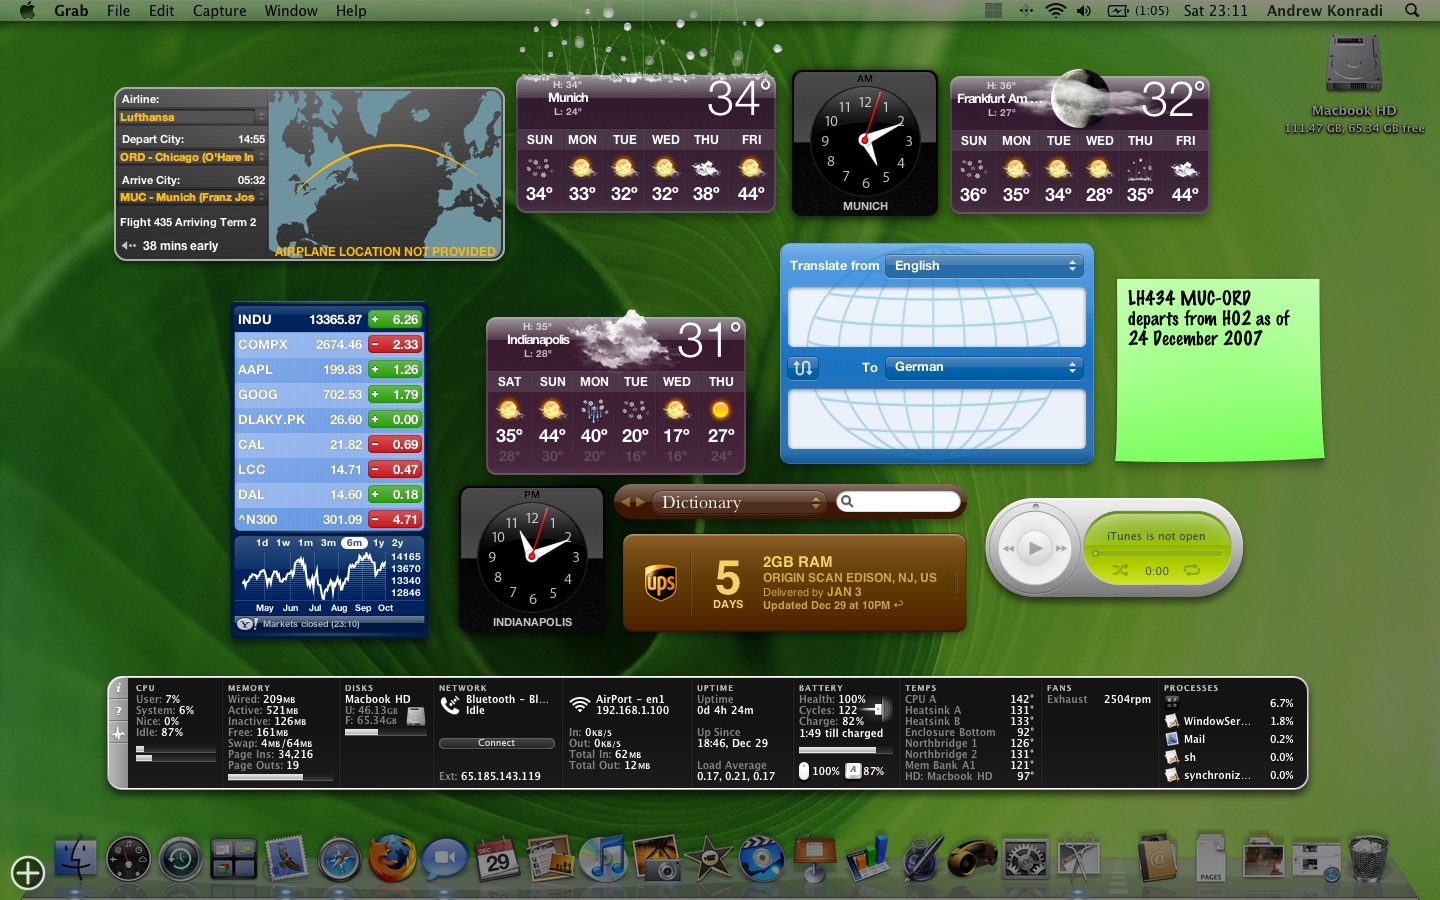Open iMovie star icon in Dock
This screenshot has width=1440, height=900.
click(708, 859)
